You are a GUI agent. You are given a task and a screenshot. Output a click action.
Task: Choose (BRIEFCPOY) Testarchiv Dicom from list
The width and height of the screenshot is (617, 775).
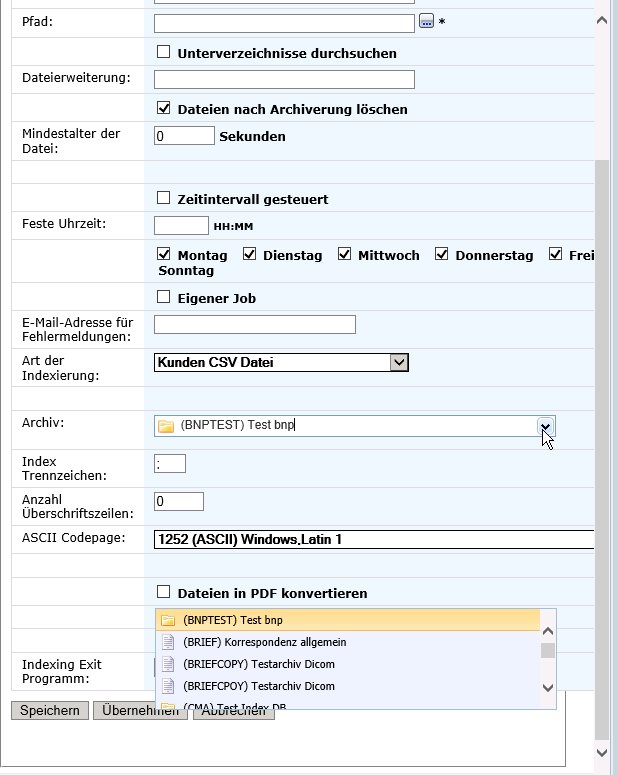[348, 686]
